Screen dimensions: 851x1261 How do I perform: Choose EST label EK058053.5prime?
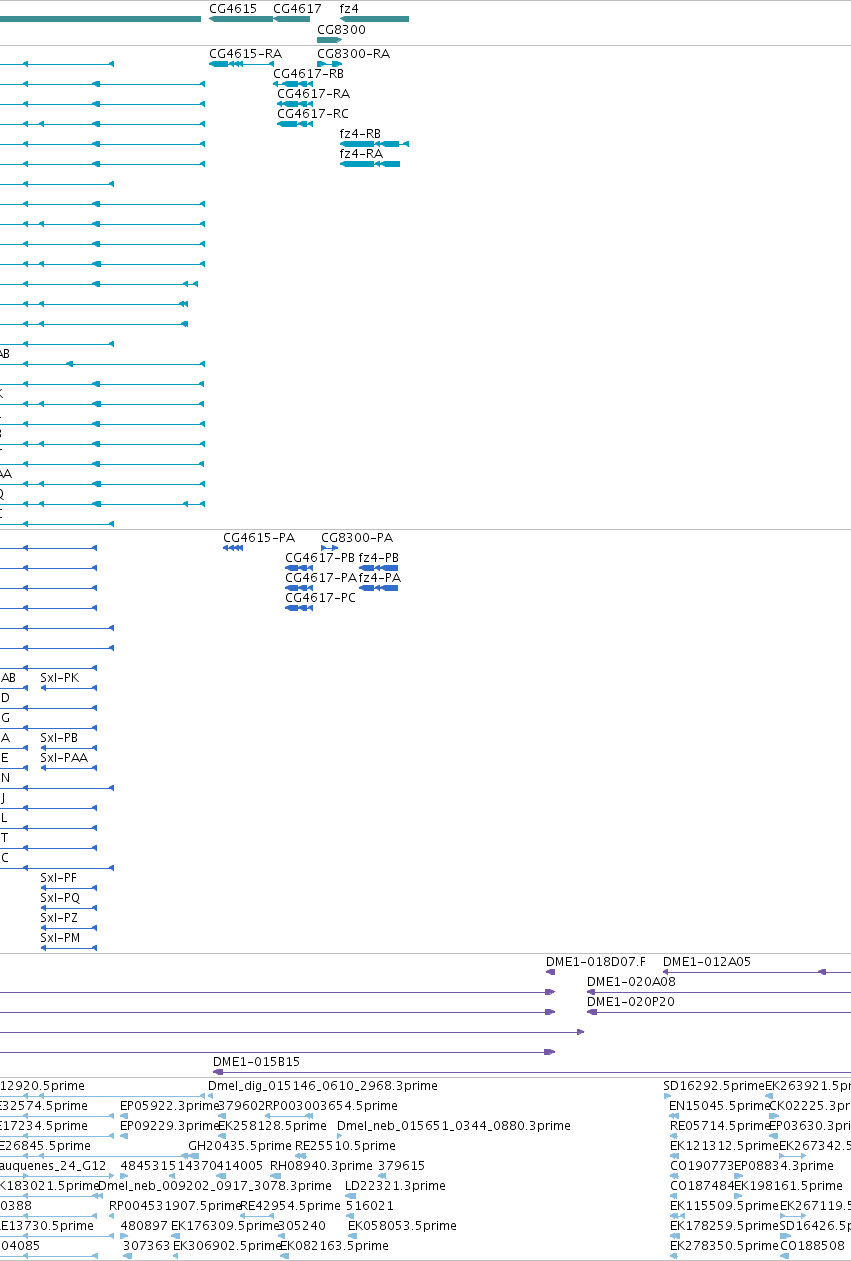tap(402, 1226)
